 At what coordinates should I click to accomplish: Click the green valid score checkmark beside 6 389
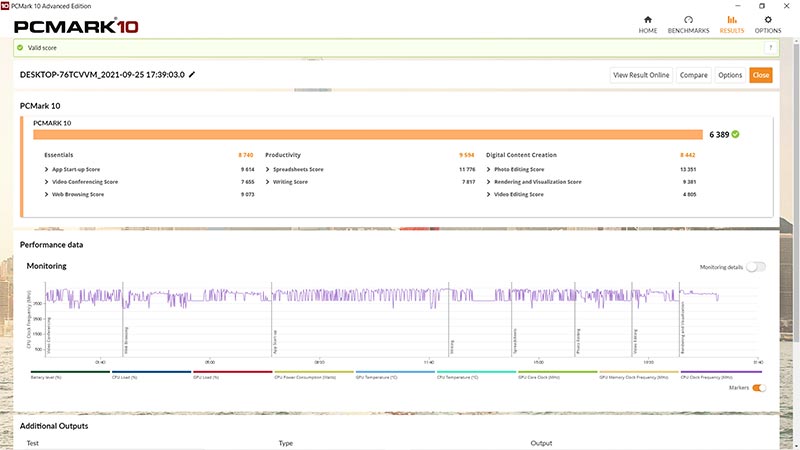pyautogui.click(x=735, y=133)
